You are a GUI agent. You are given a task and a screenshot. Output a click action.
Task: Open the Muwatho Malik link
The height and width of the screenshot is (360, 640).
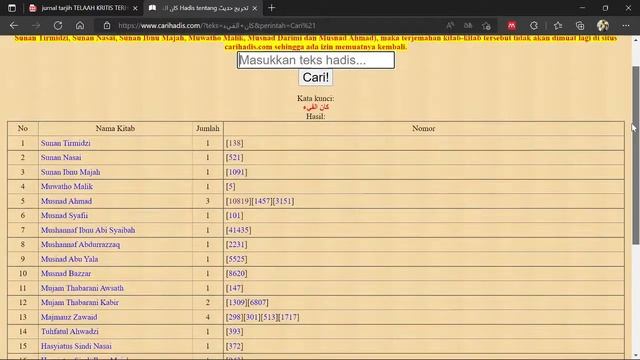(67, 187)
